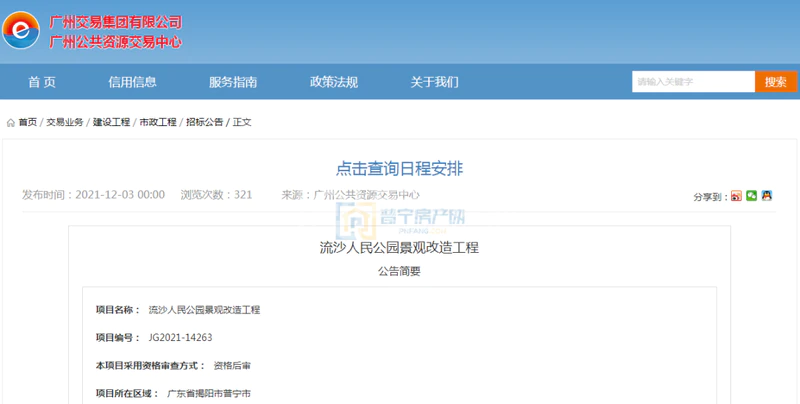Share to WeChat icon
The image size is (800, 404).
(x=751, y=195)
